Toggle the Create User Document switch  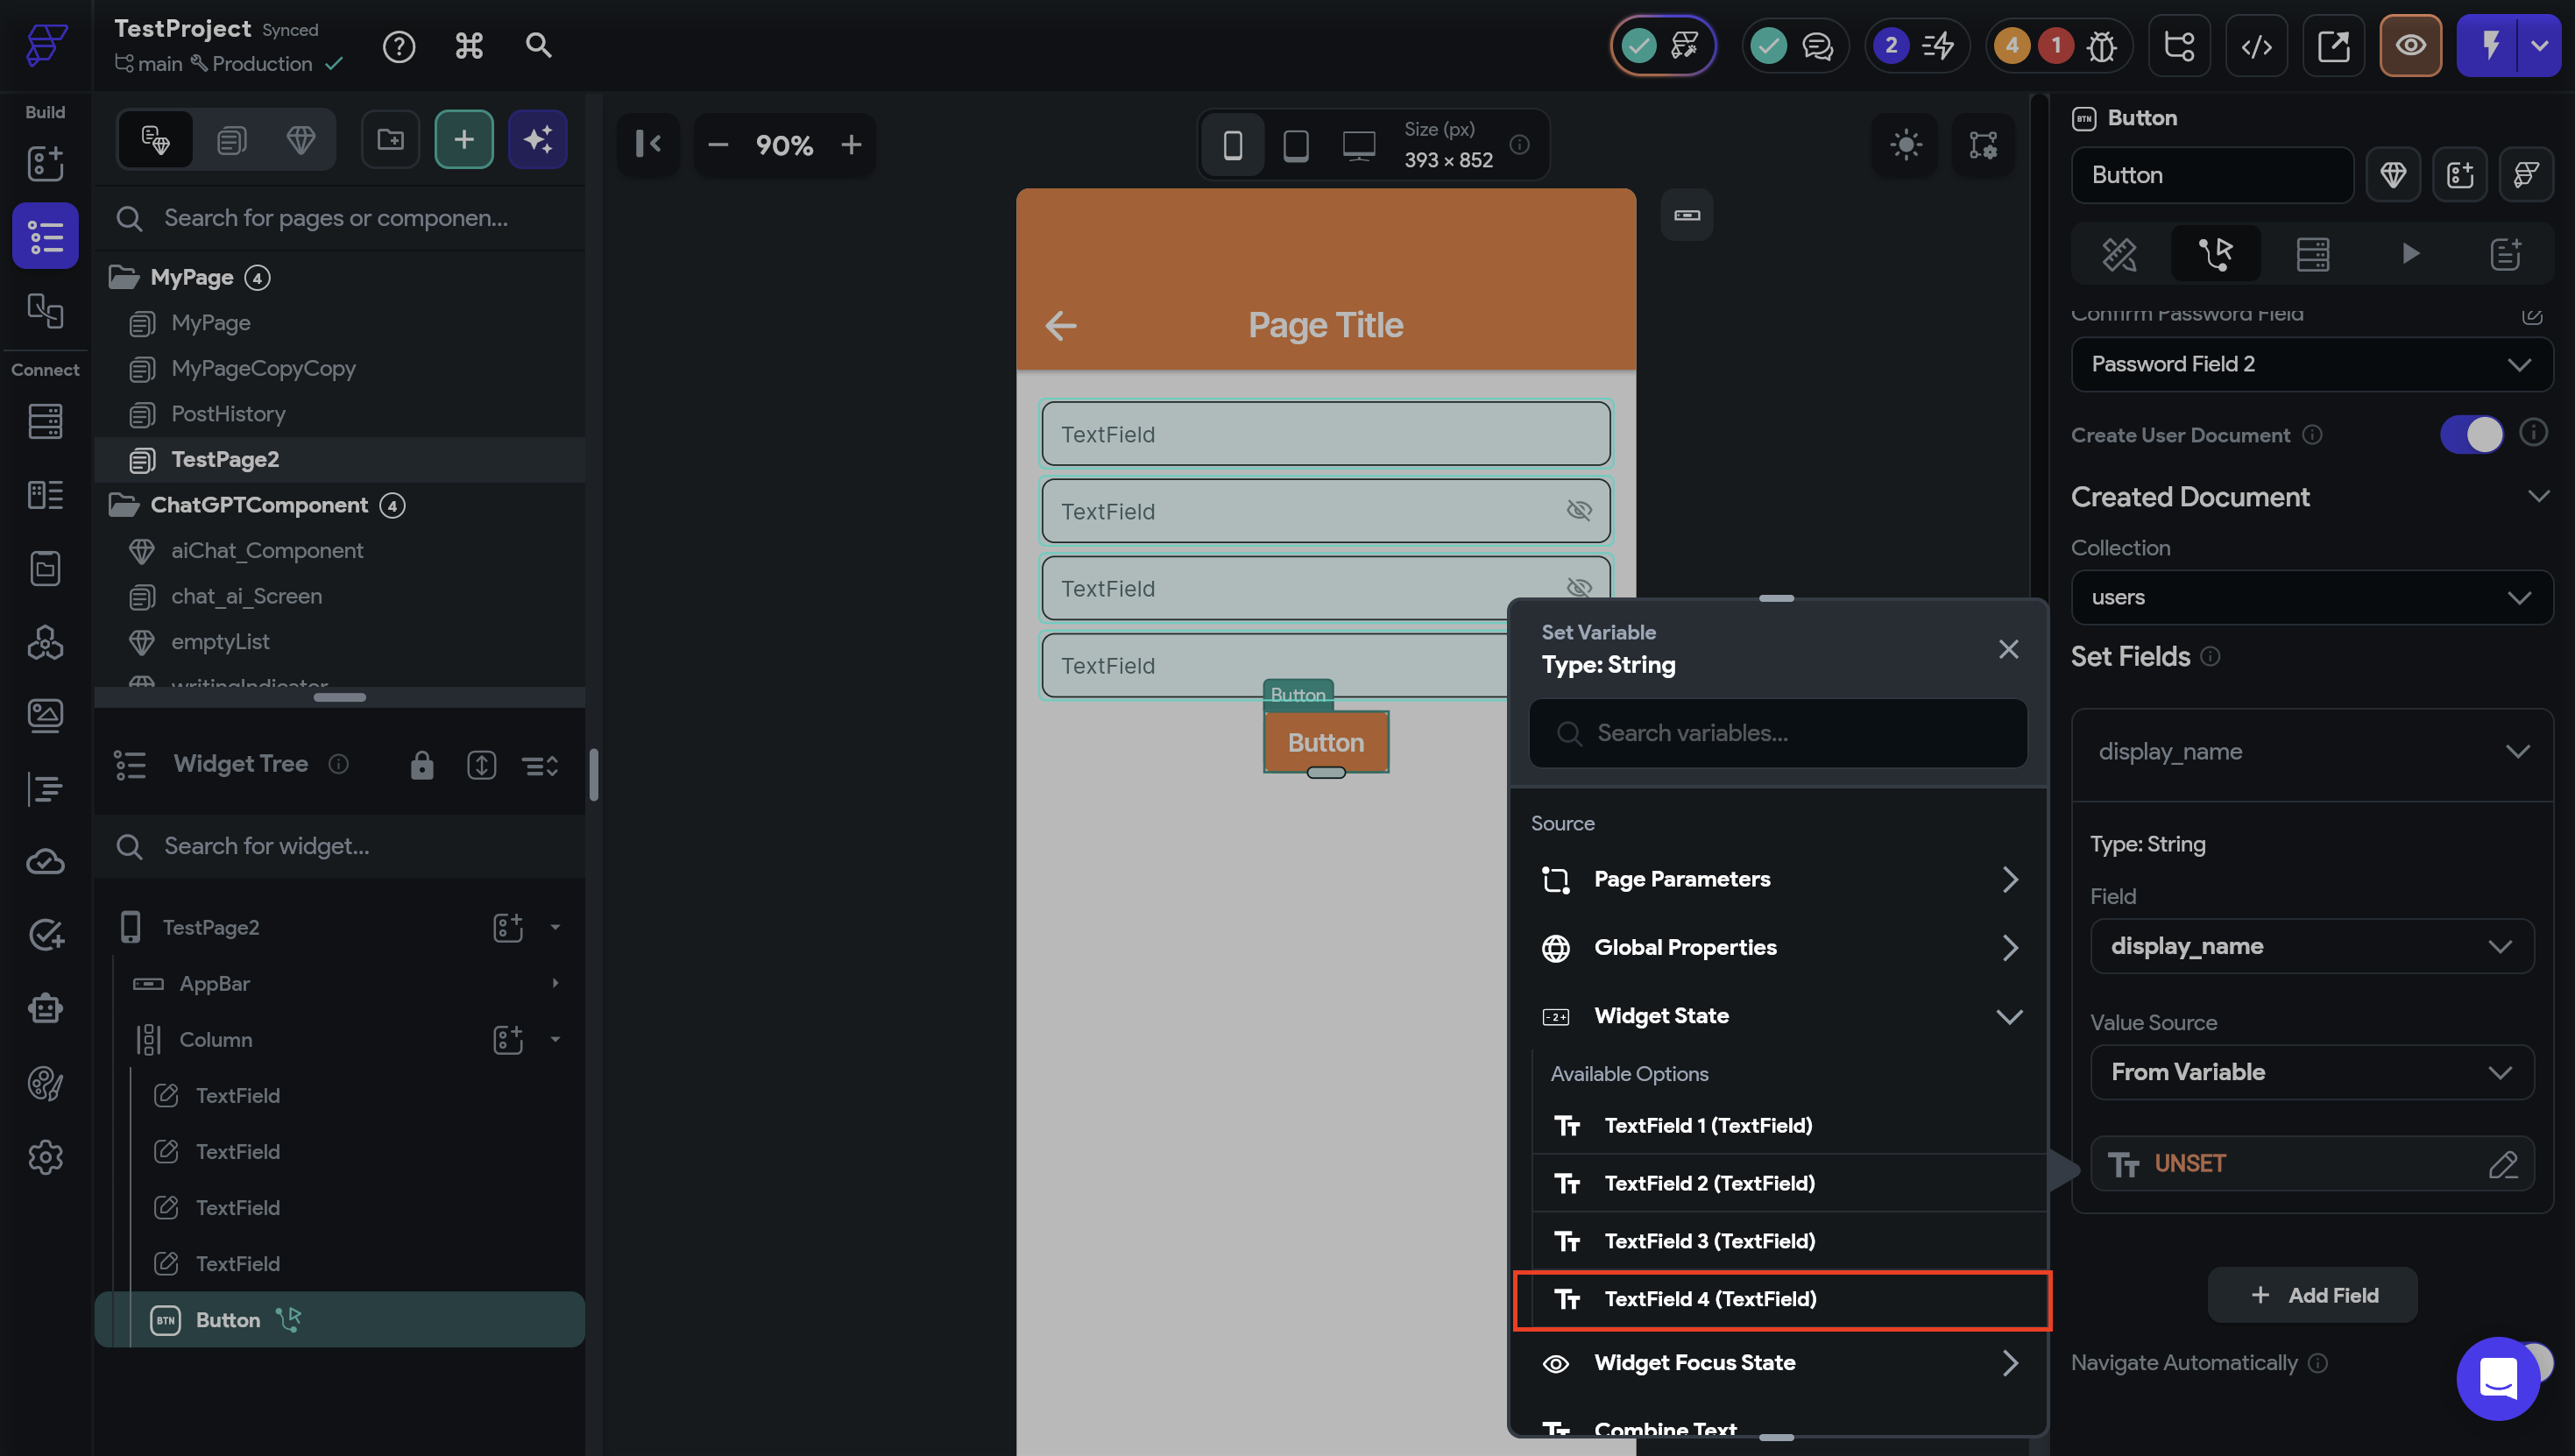click(2471, 435)
